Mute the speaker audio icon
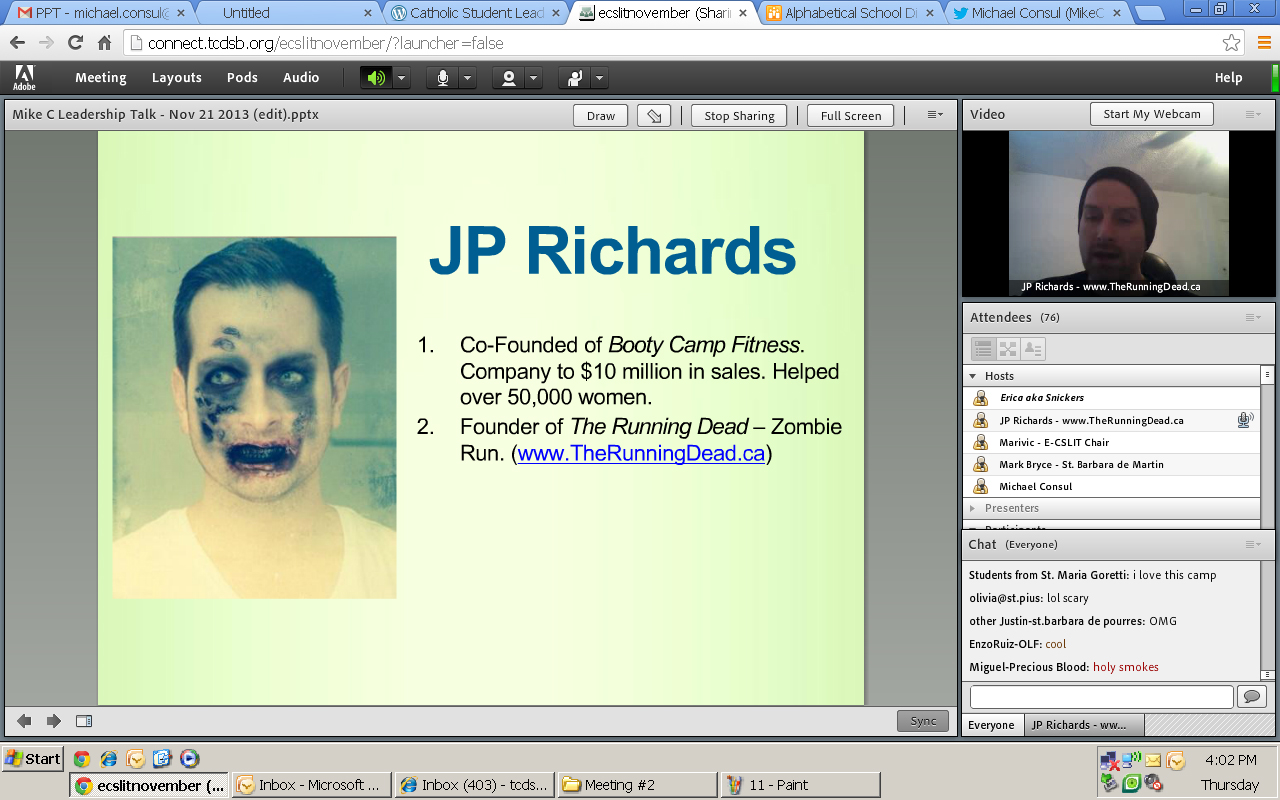The image size is (1280, 800). (377, 78)
